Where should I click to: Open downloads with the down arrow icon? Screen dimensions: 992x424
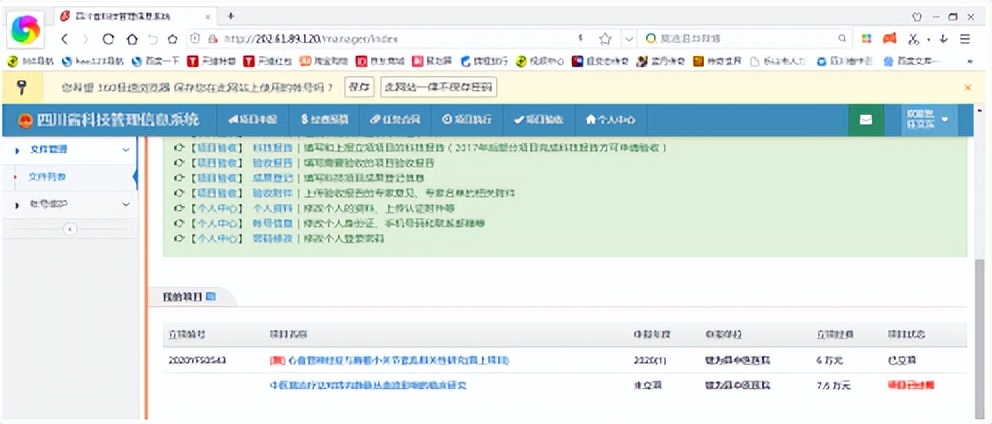[x=943, y=39]
